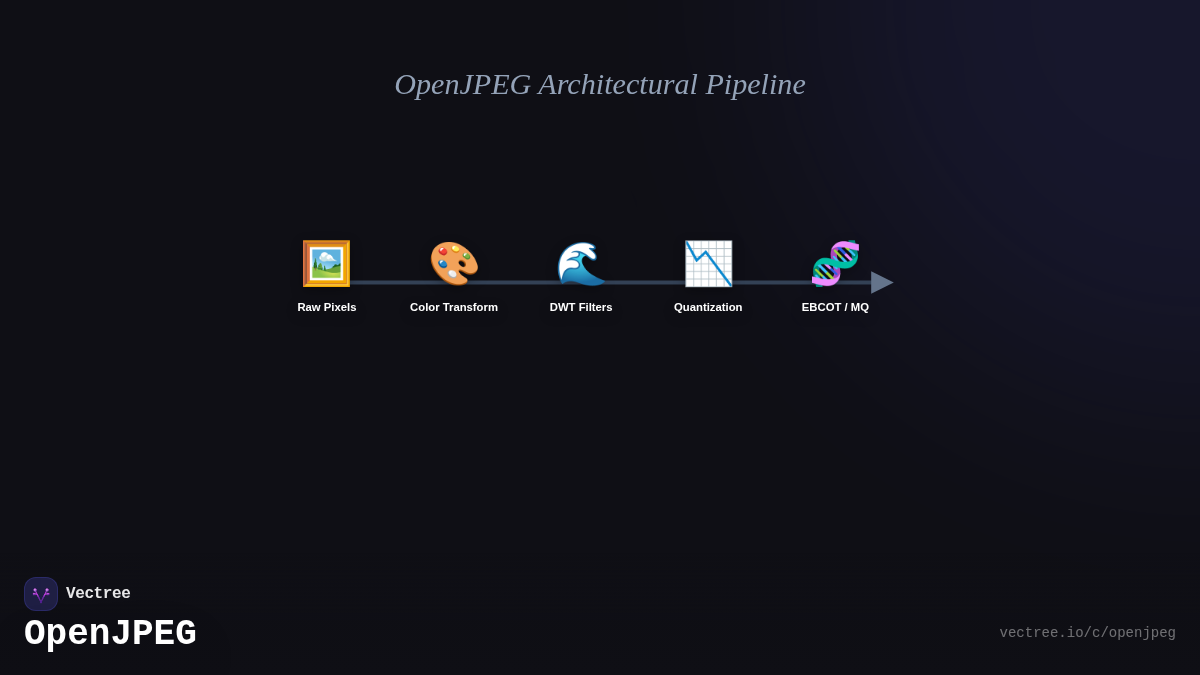Open the vectree.io/c/openjpeg link

point(1087,632)
